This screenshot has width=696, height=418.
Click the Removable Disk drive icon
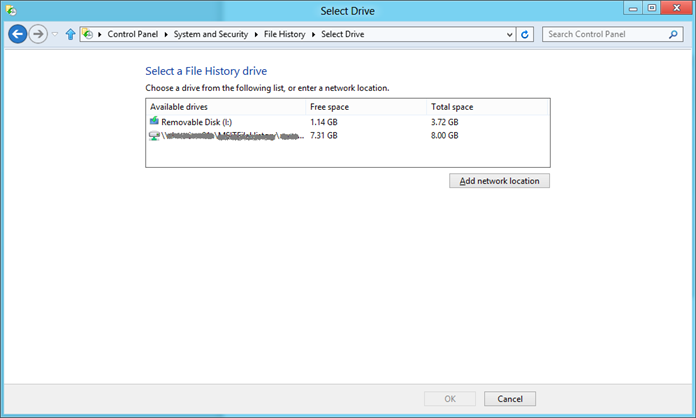[x=154, y=121]
